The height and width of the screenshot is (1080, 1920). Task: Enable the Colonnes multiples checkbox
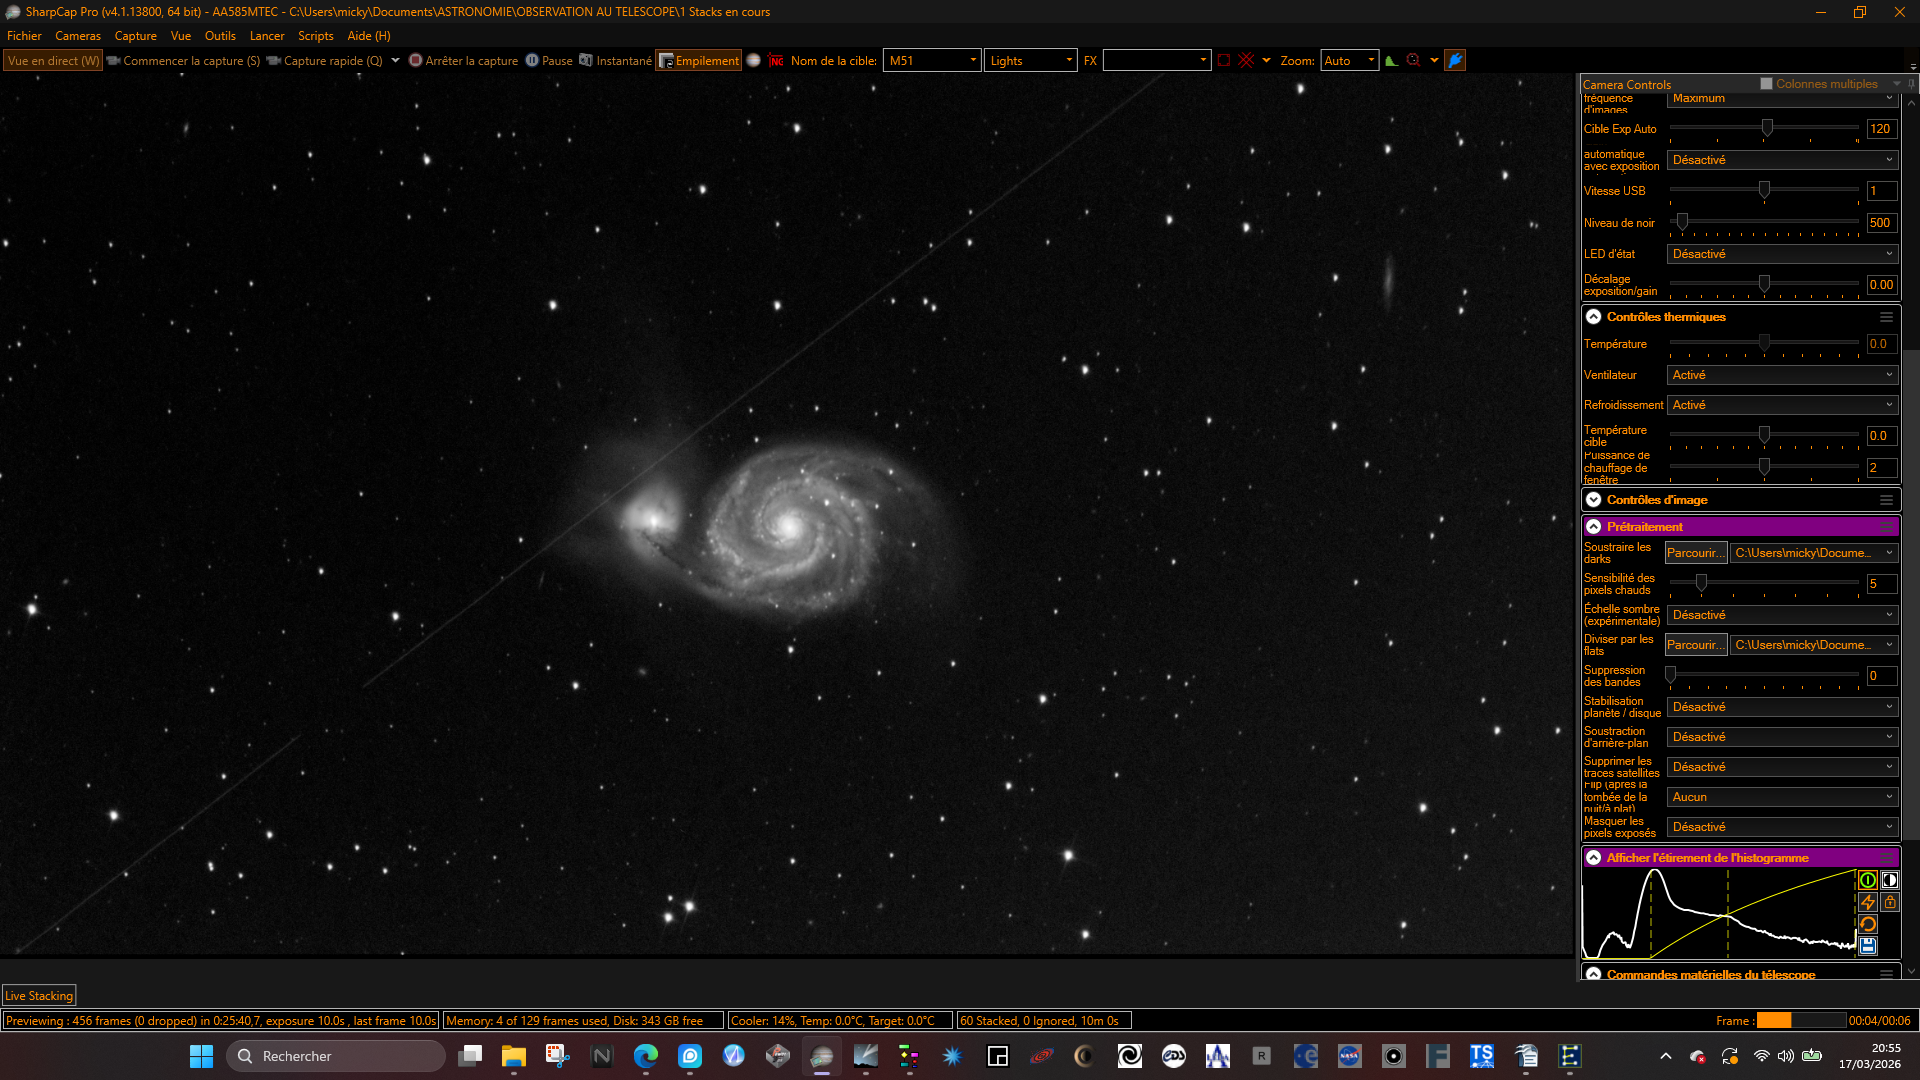(1766, 84)
